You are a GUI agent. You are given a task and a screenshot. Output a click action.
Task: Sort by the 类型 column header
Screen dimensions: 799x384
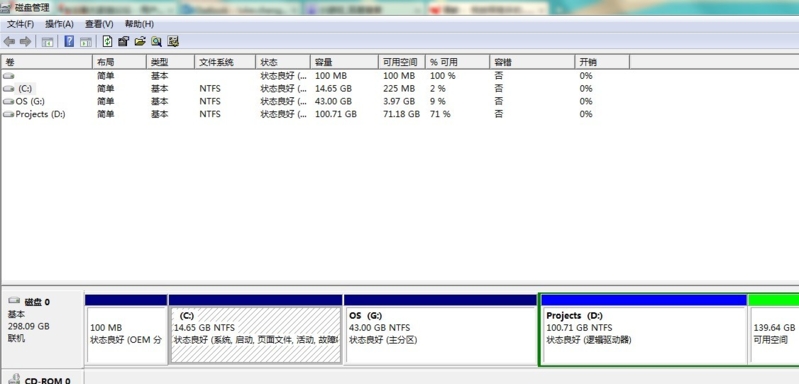pos(170,62)
